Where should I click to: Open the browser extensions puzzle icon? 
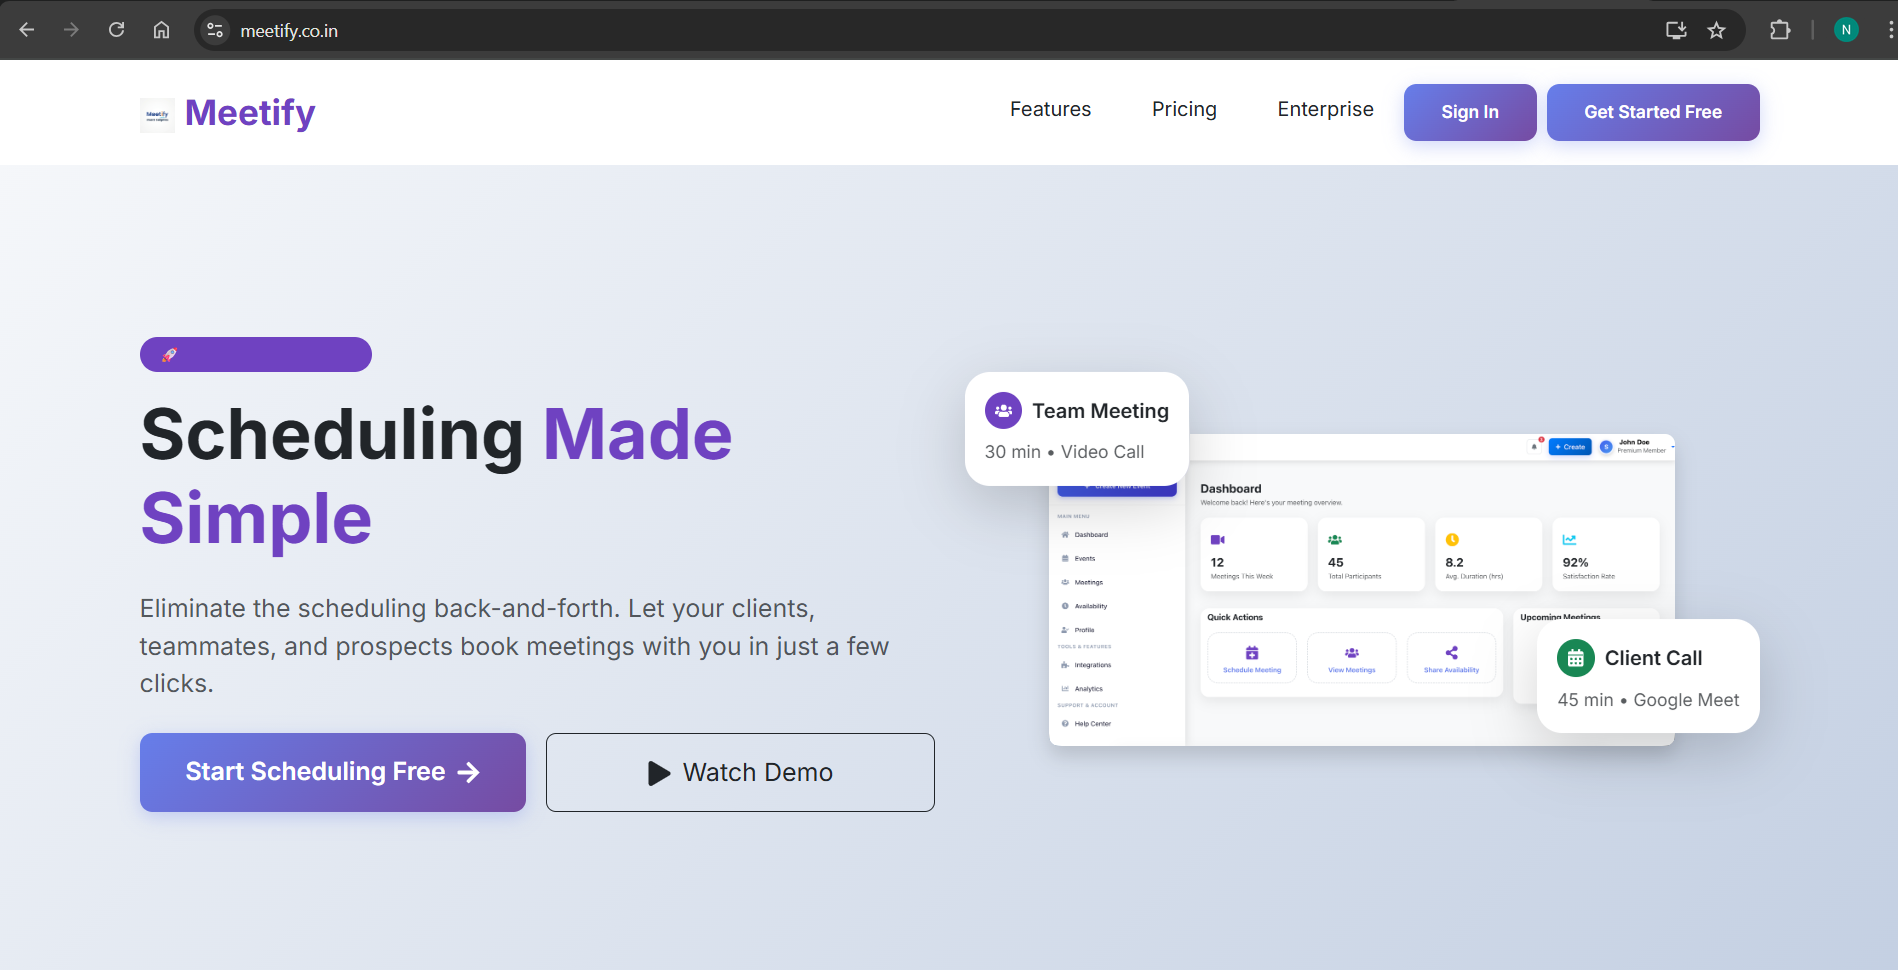point(1781,29)
